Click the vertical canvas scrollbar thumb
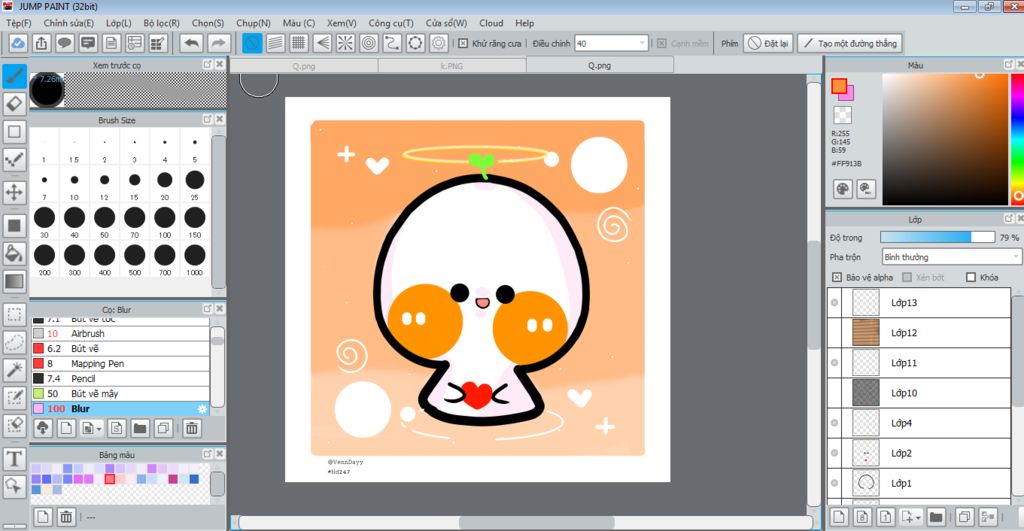 814,295
